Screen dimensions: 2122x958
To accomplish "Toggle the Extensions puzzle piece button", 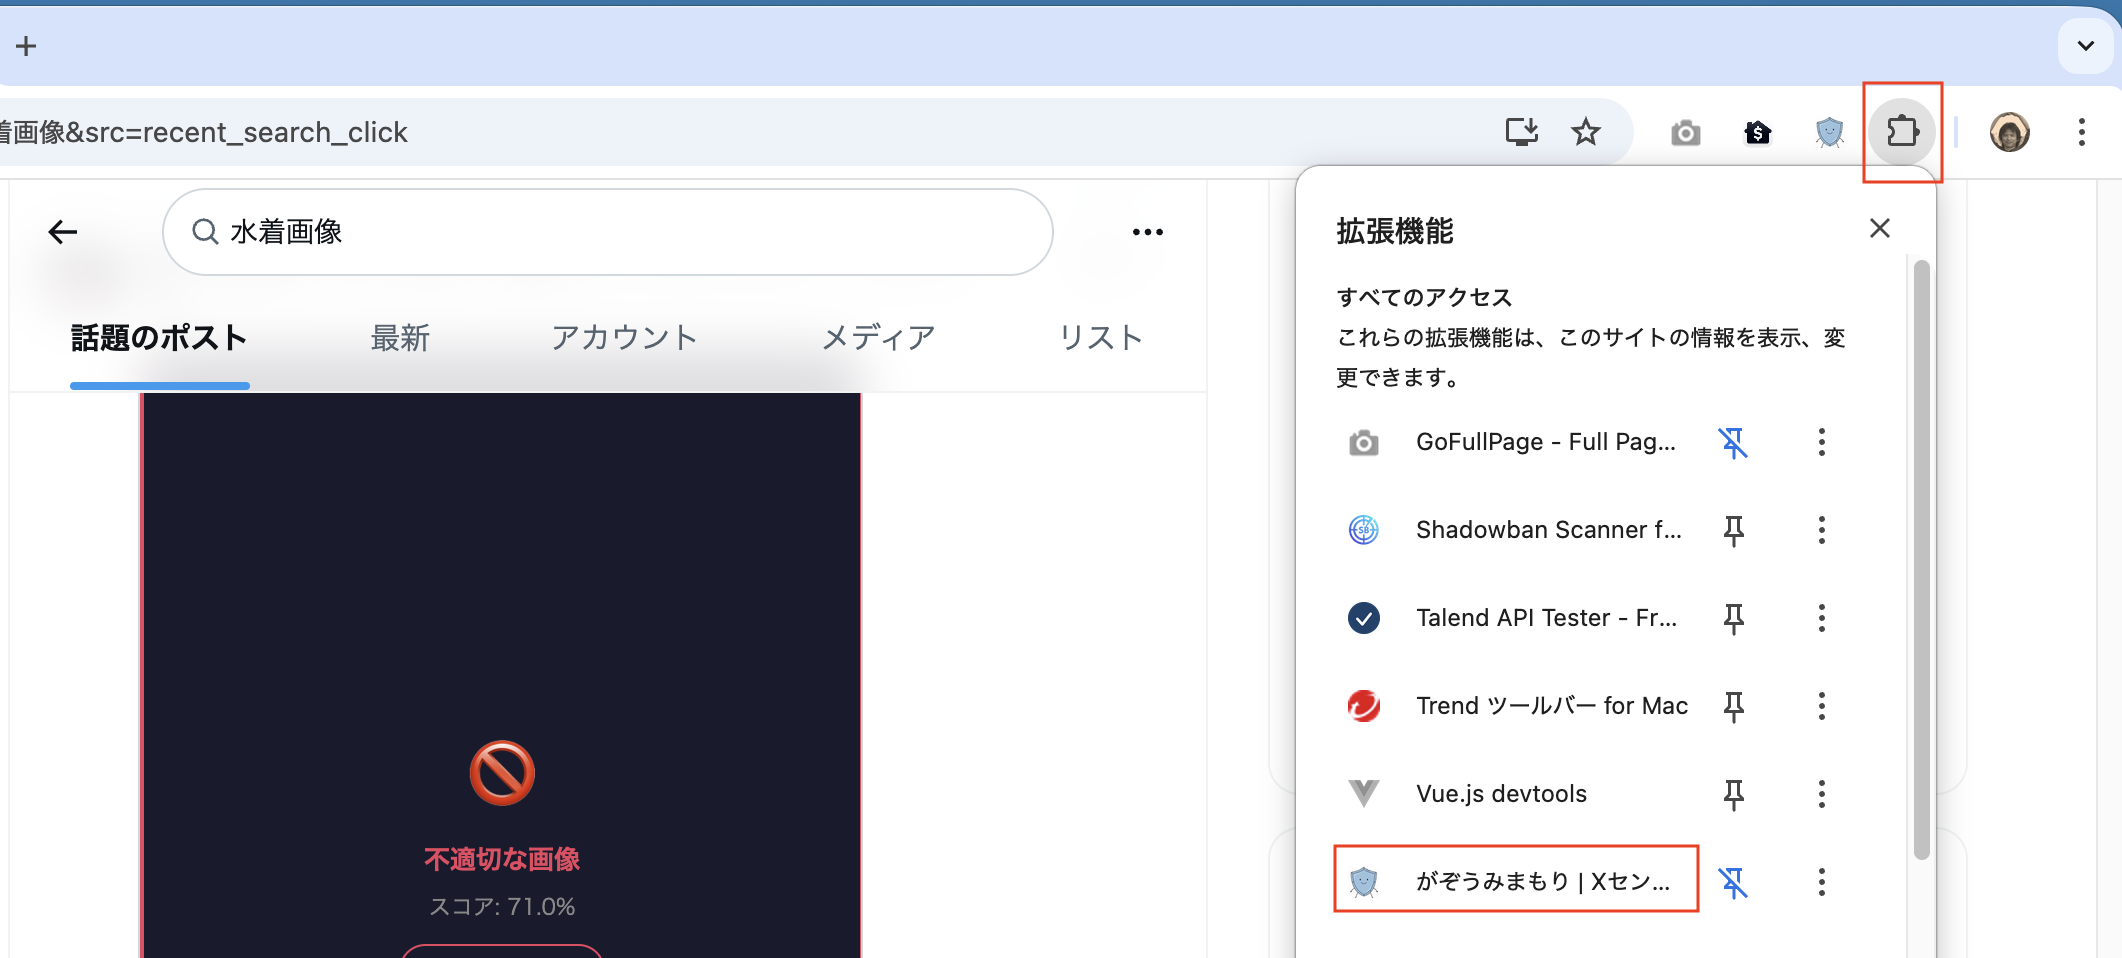I will tap(1902, 132).
